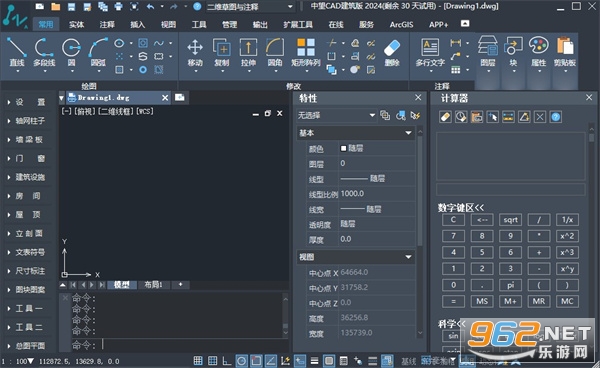
Task: Select the 直线 line drawing tool
Action: pyautogui.click(x=16, y=53)
